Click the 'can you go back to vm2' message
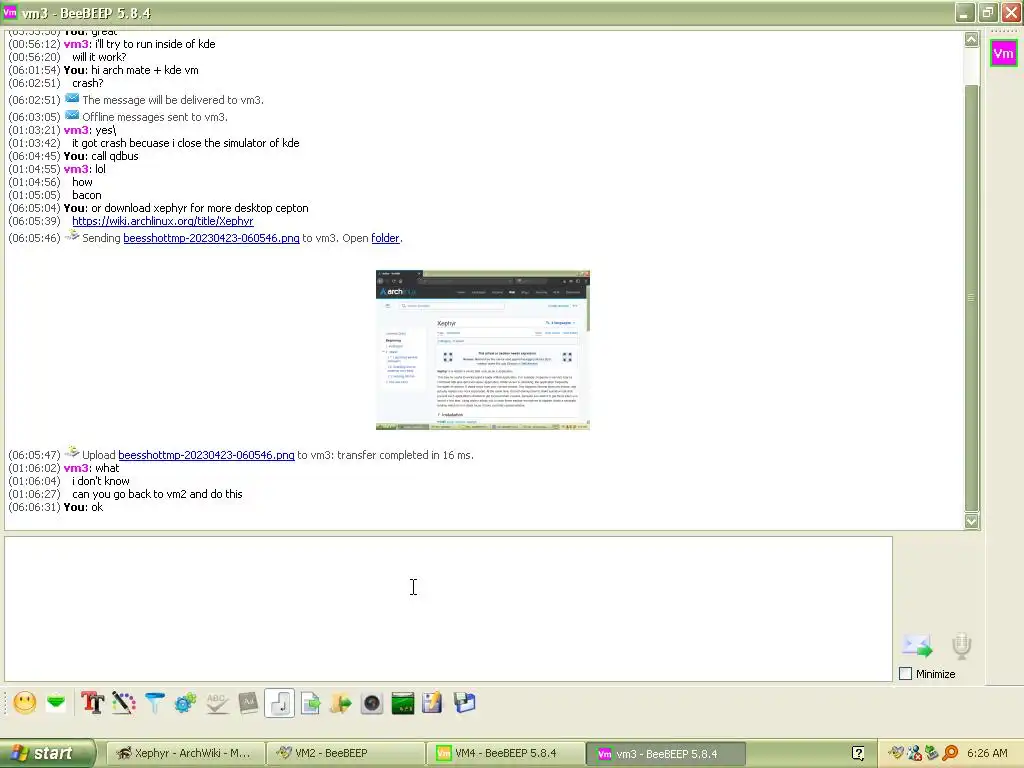1024x768 pixels. [157, 494]
